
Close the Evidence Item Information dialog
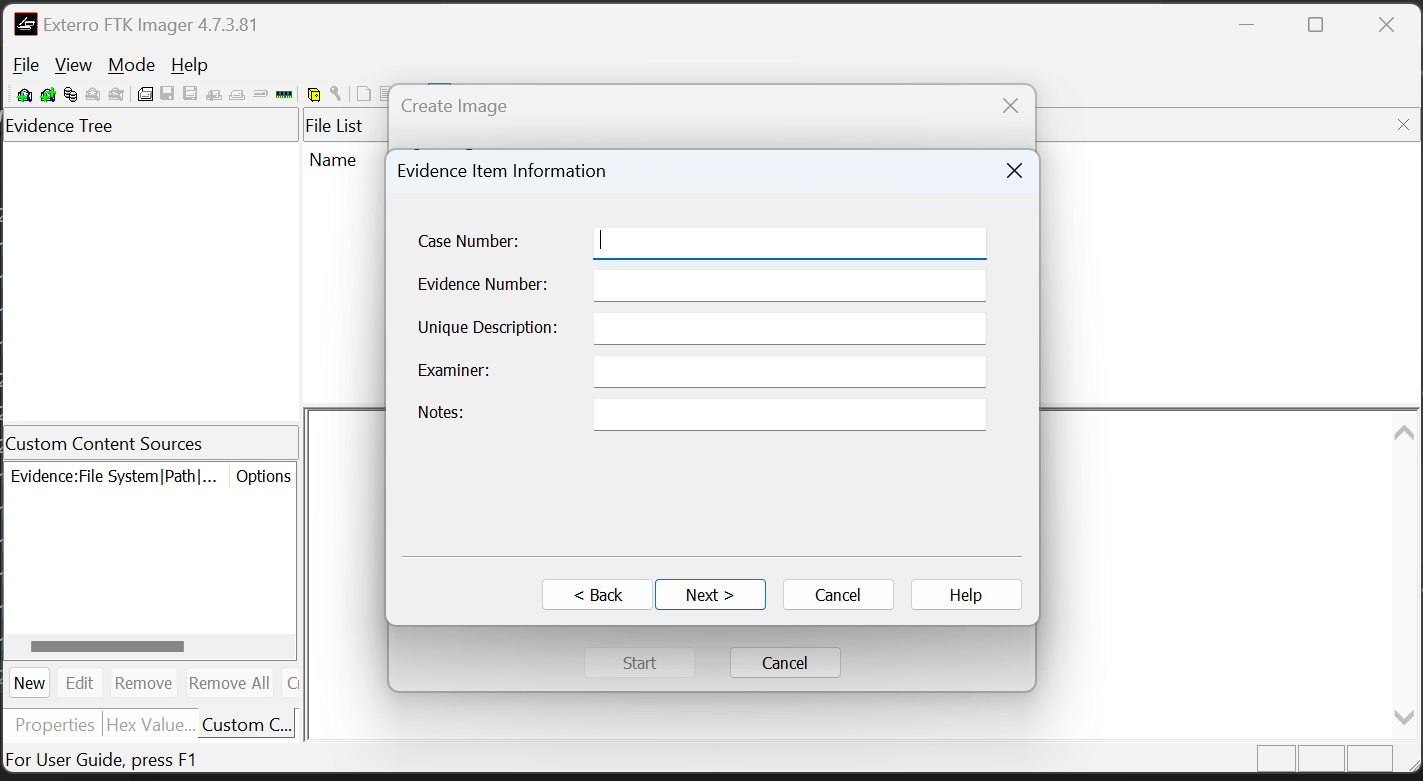(1014, 171)
